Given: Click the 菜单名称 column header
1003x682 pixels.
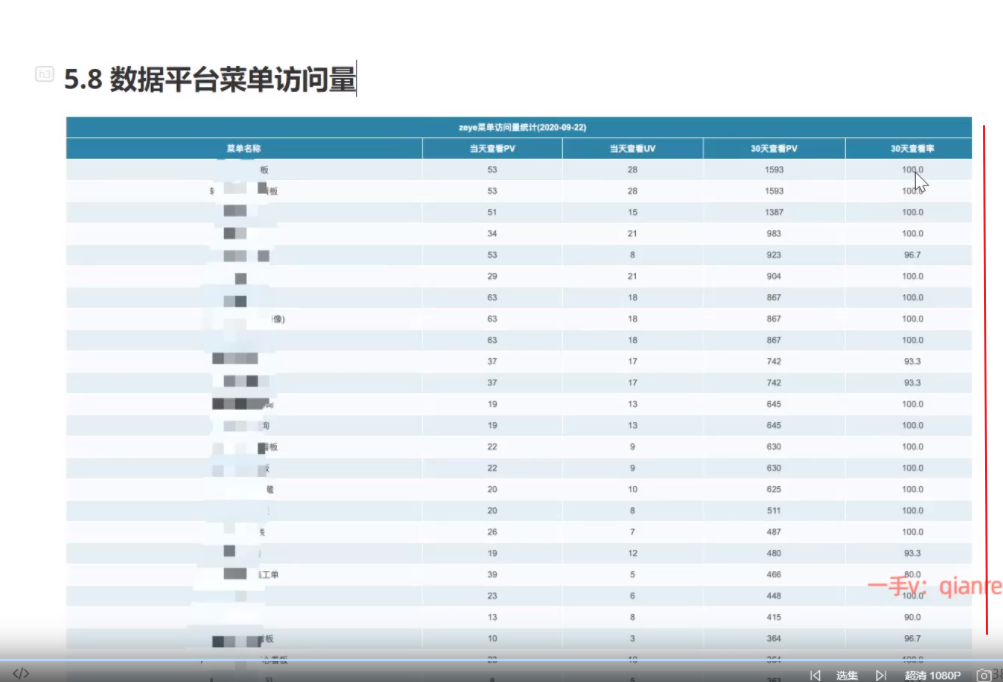Looking at the screenshot, I should (244, 148).
